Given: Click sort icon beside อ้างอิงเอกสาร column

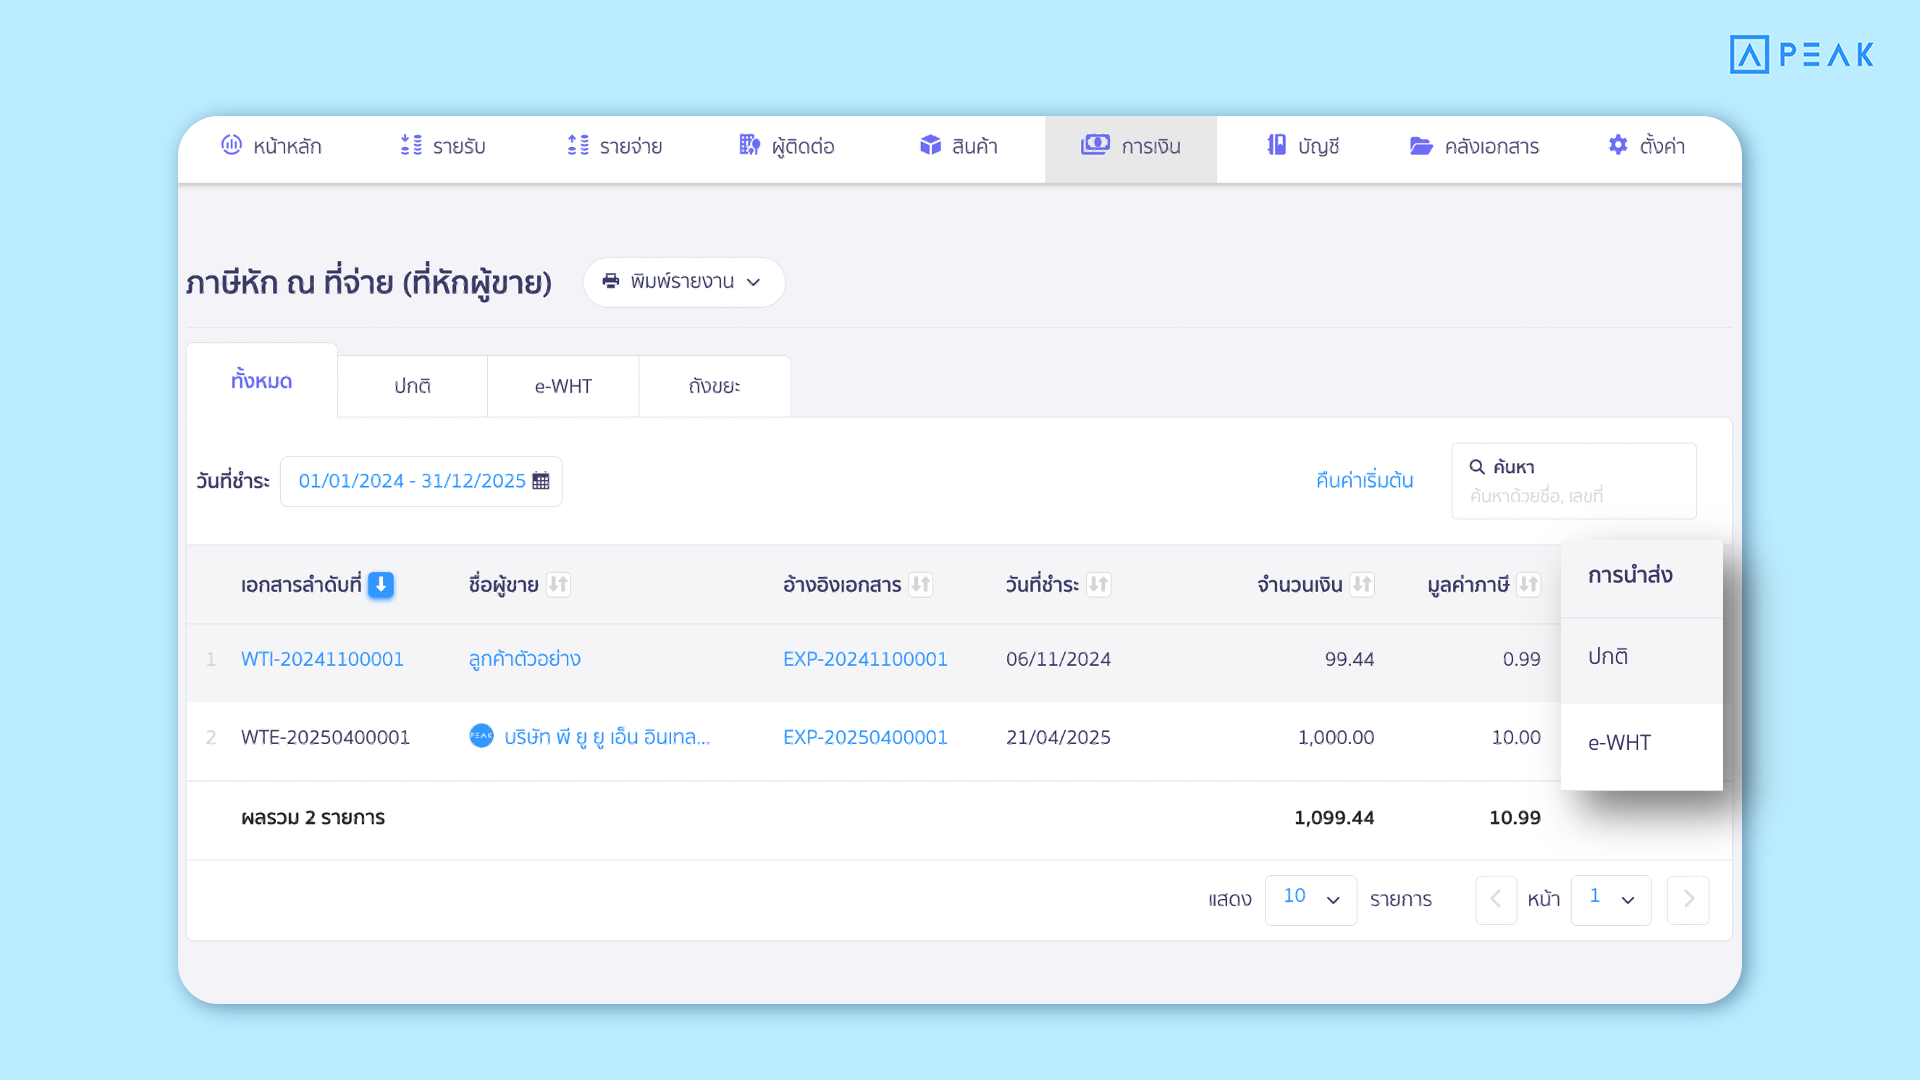Looking at the screenshot, I should coord(921,585).
